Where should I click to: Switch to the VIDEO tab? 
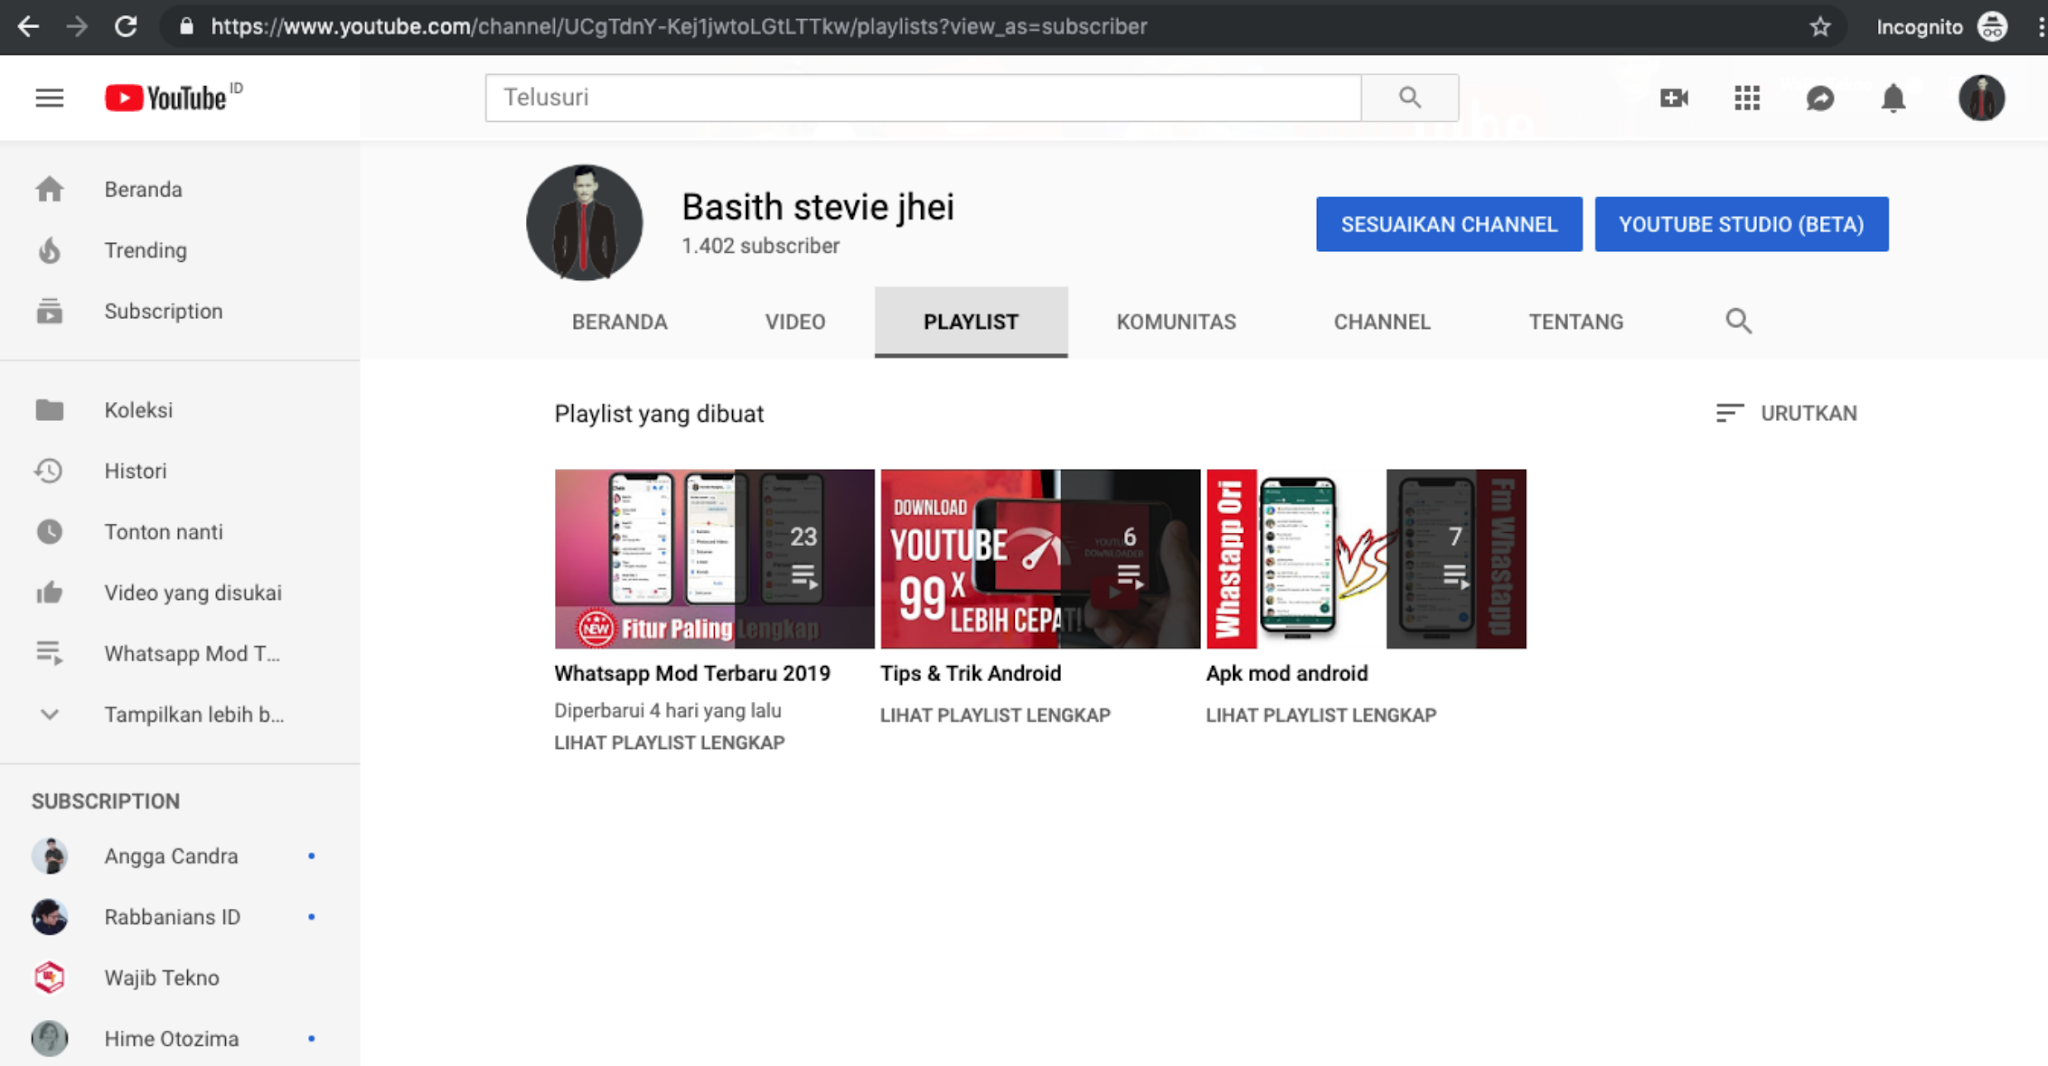tap(795, 322)
